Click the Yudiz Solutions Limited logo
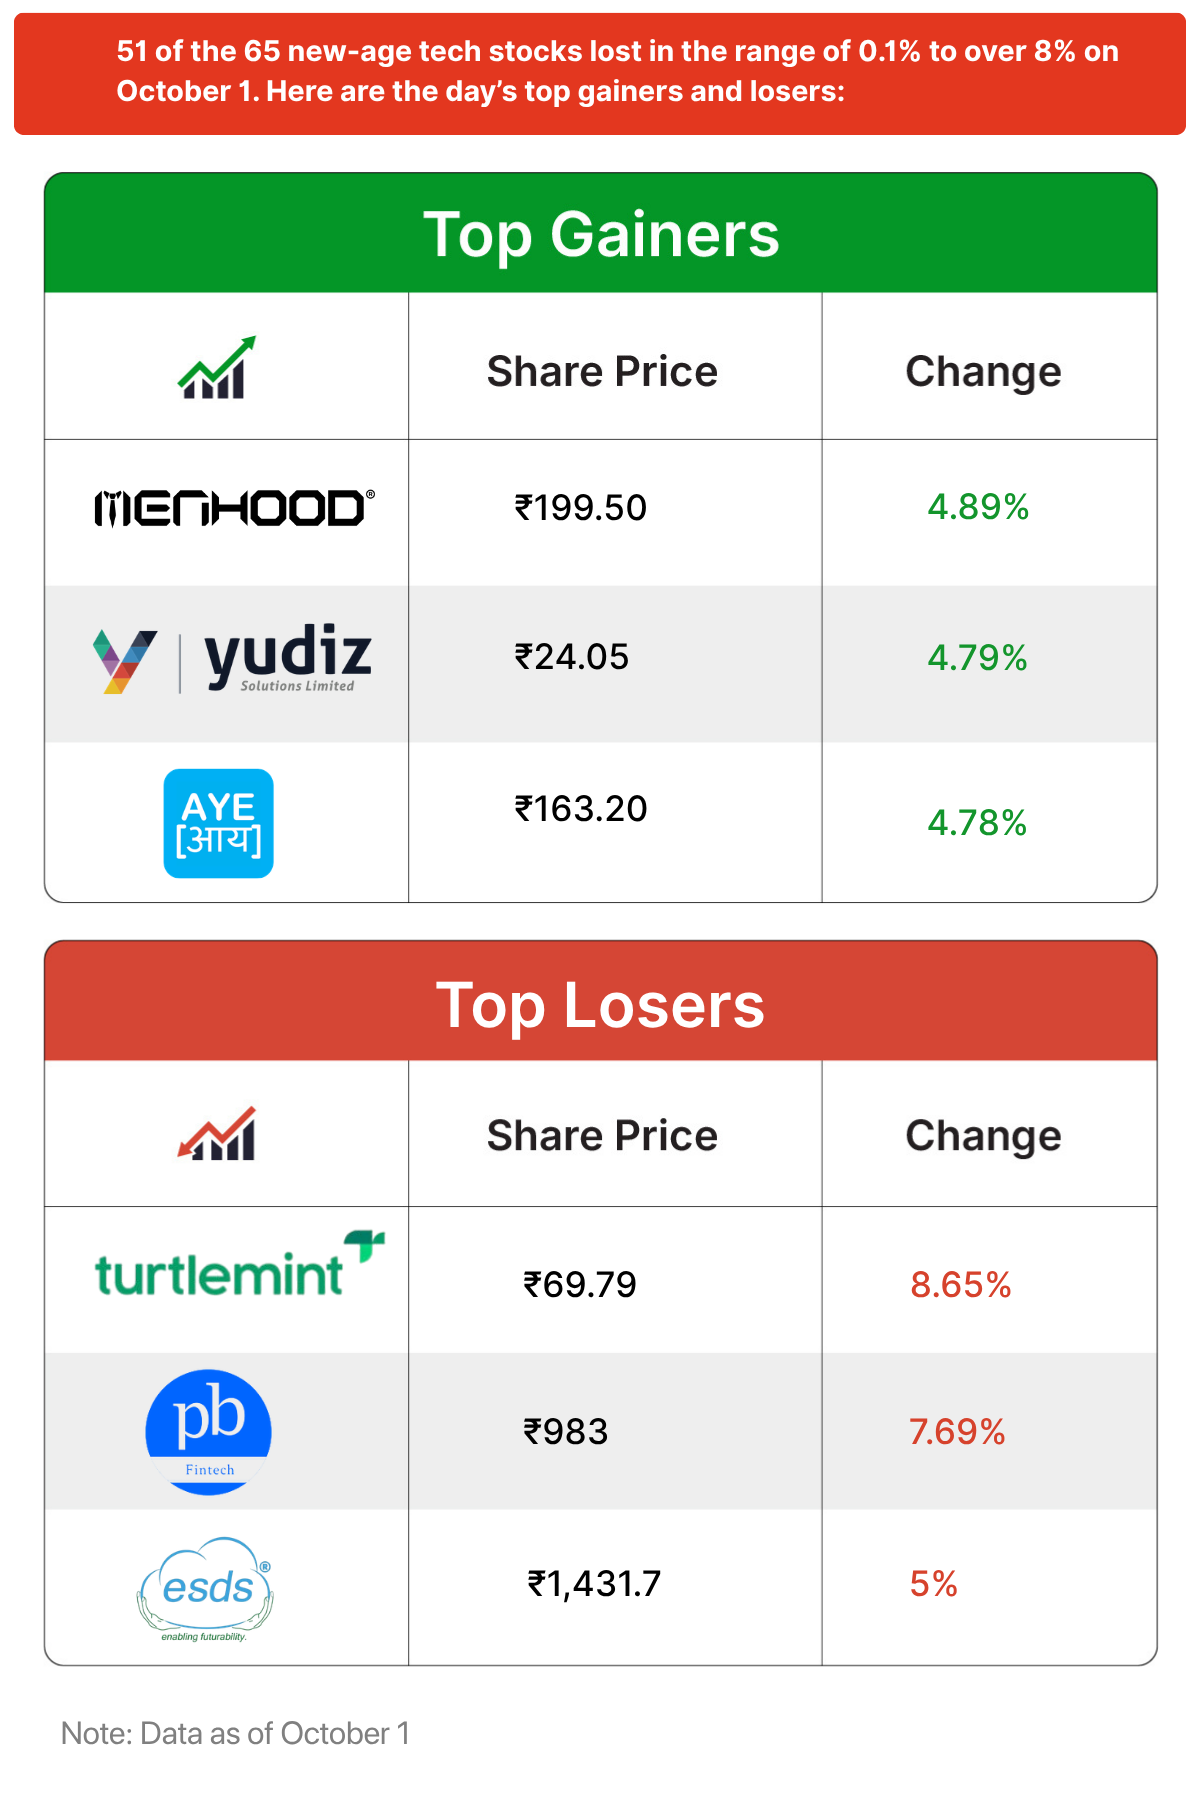Screen dimensions: 1200x1798 [232, 659]
